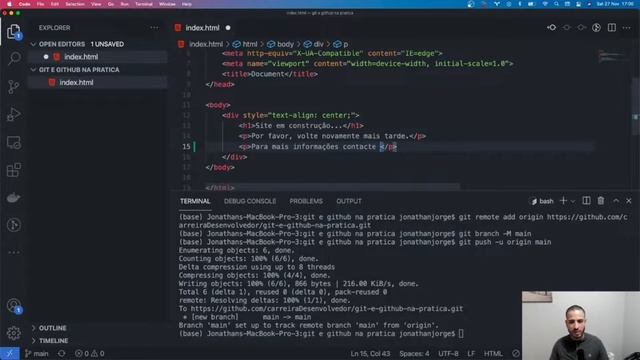640x360 pixels.
Task: Open the macOS Bluetooth menu
Action: click(520, 4)
